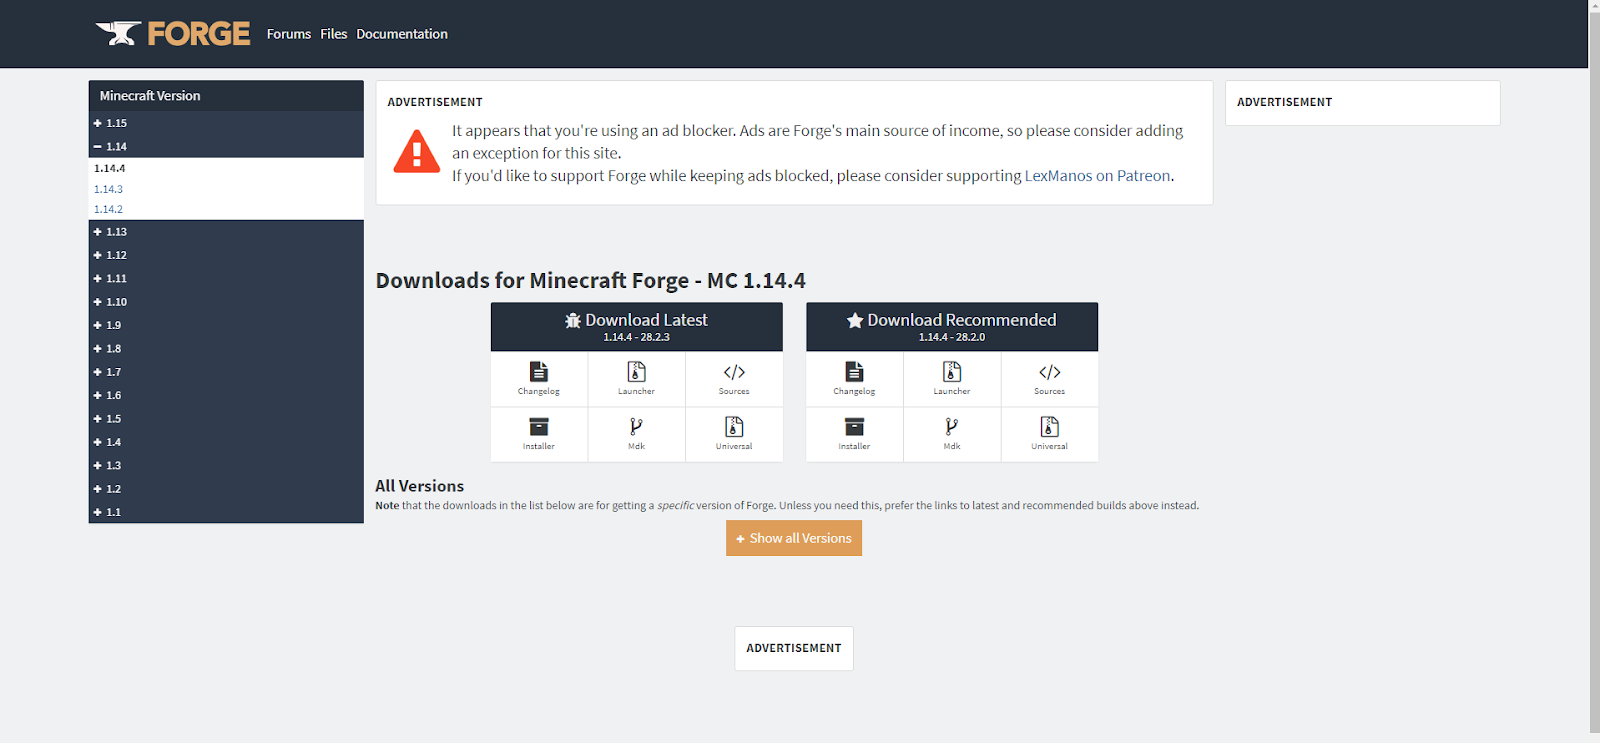This screenshot has width=1600, height=743.
Task: Expand the 1.9 version group
Action: click(226, 325)
